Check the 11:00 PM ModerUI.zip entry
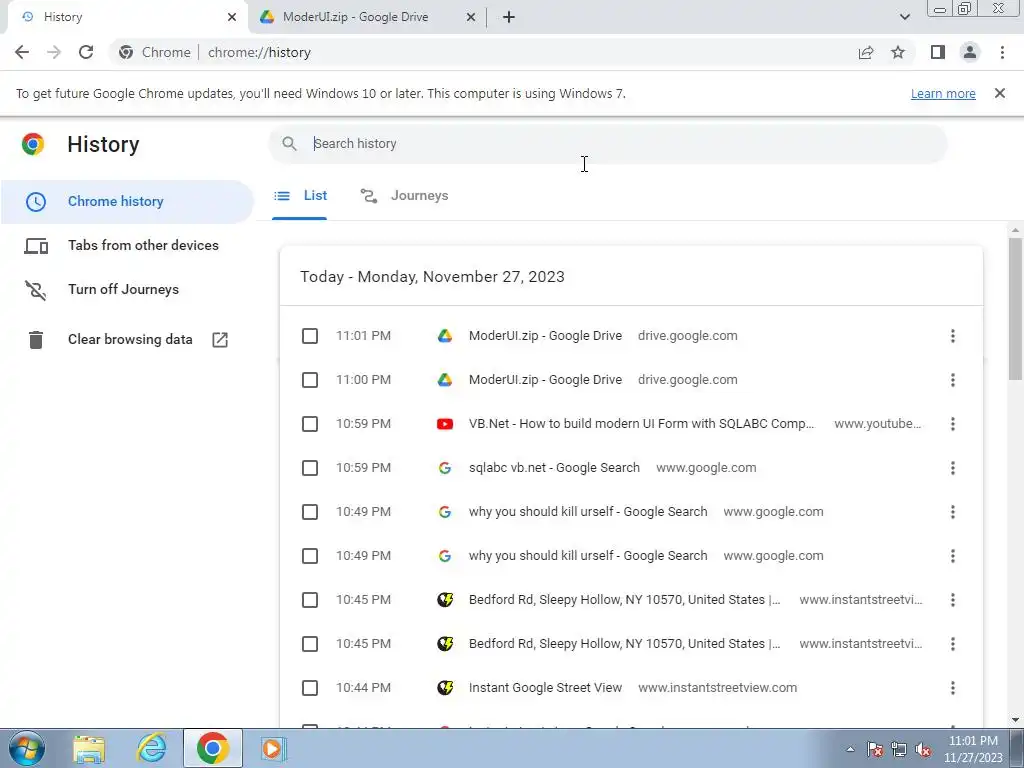 click(x=310, y=380)
